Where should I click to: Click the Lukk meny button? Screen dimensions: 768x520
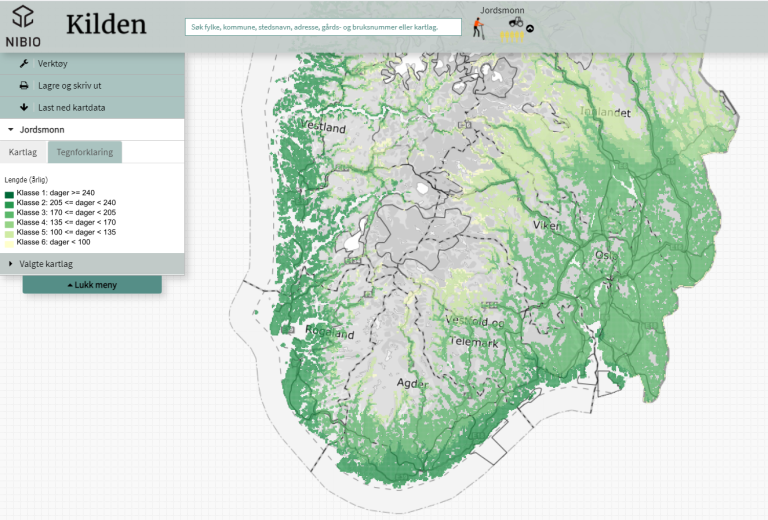pyautogui.click(x=92, y=284)
